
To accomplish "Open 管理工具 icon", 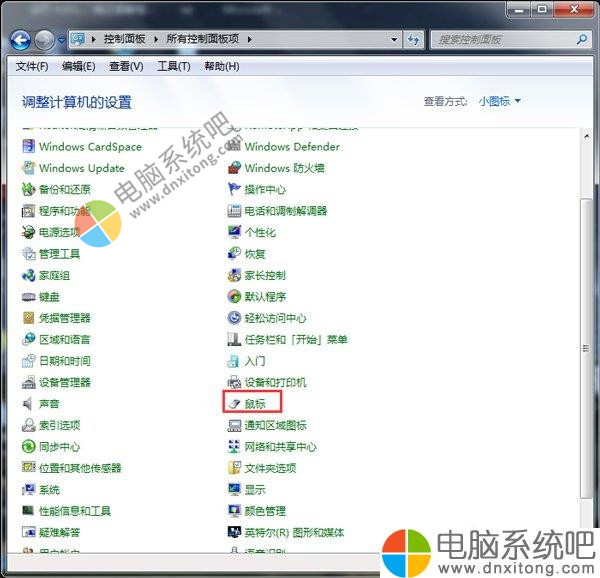I will tap(28, 254).
